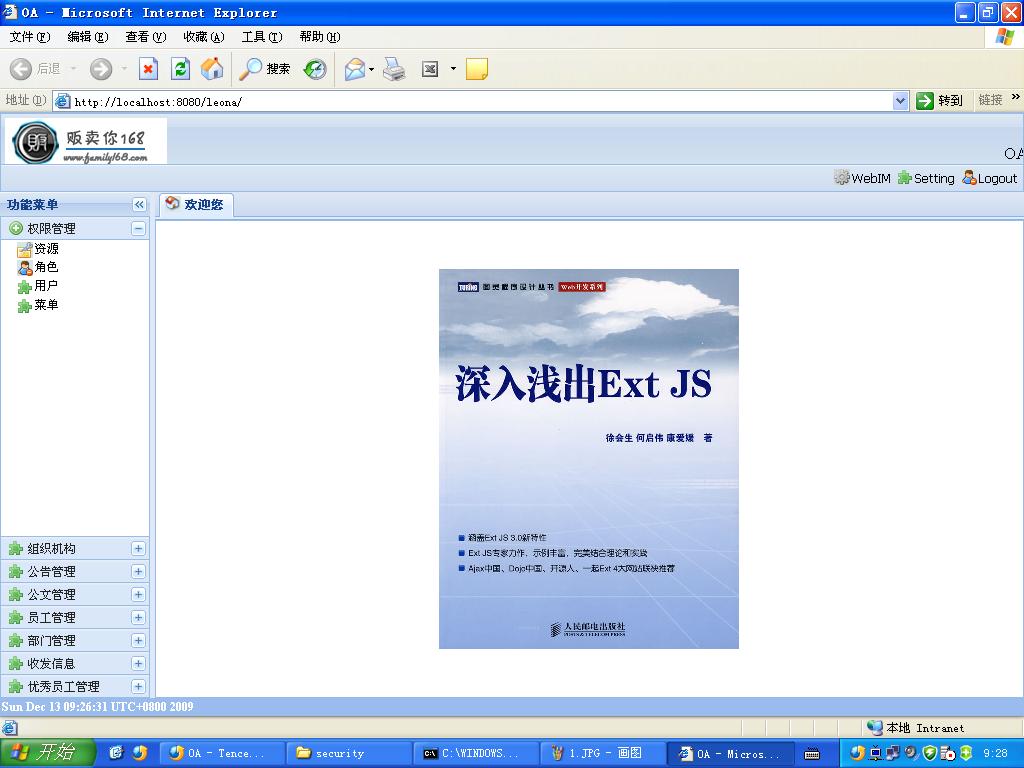Select 菜单 in the tree

click(x=46, y=304)
